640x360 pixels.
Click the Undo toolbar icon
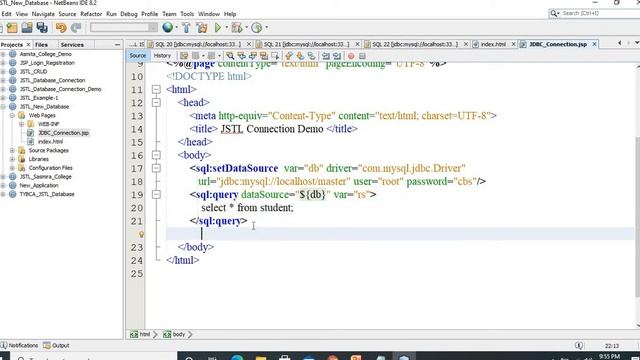click(61, 28)
